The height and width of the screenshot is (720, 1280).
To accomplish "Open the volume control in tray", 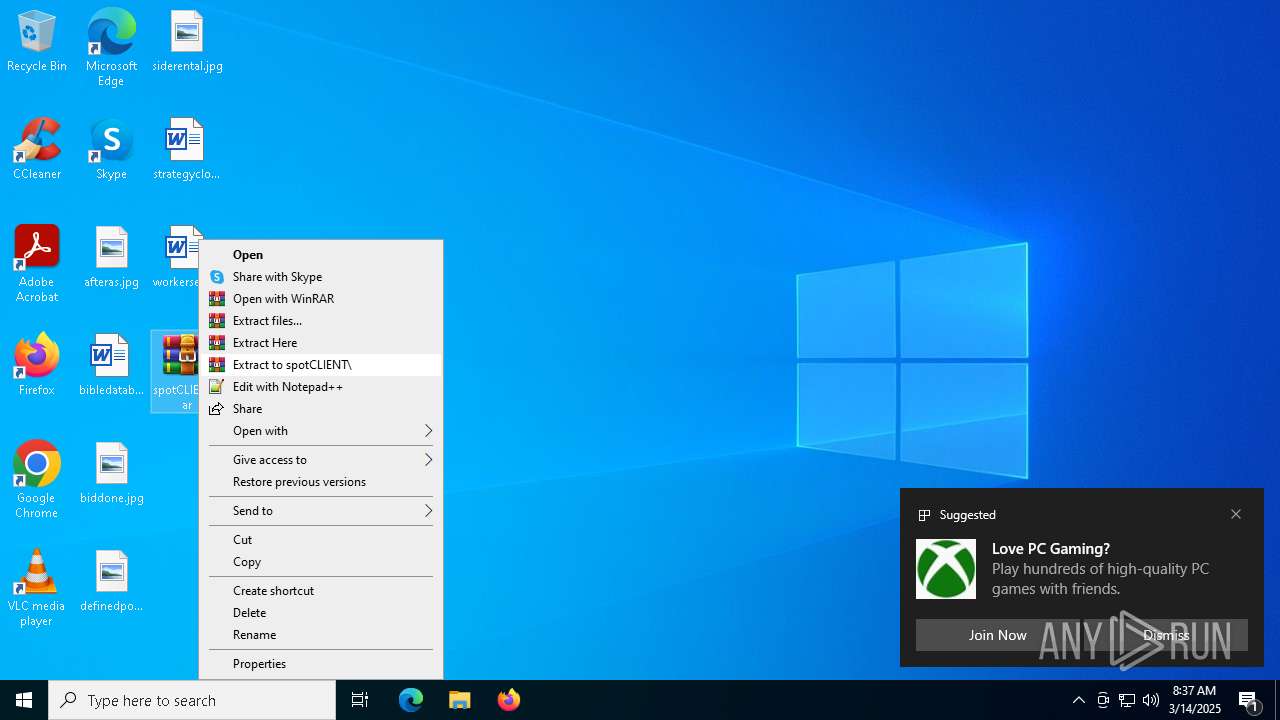I will 1151,700.
